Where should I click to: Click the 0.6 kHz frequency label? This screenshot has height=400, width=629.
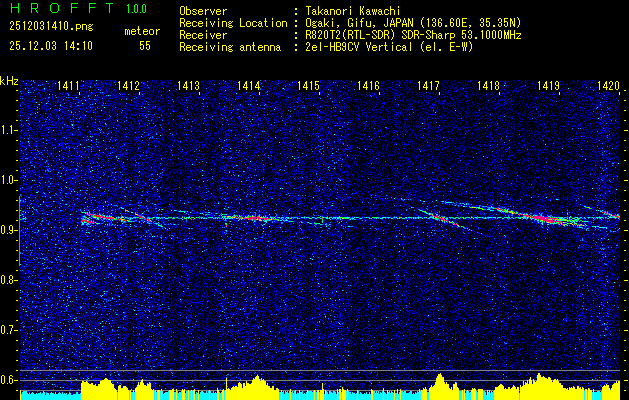(8, 380)
